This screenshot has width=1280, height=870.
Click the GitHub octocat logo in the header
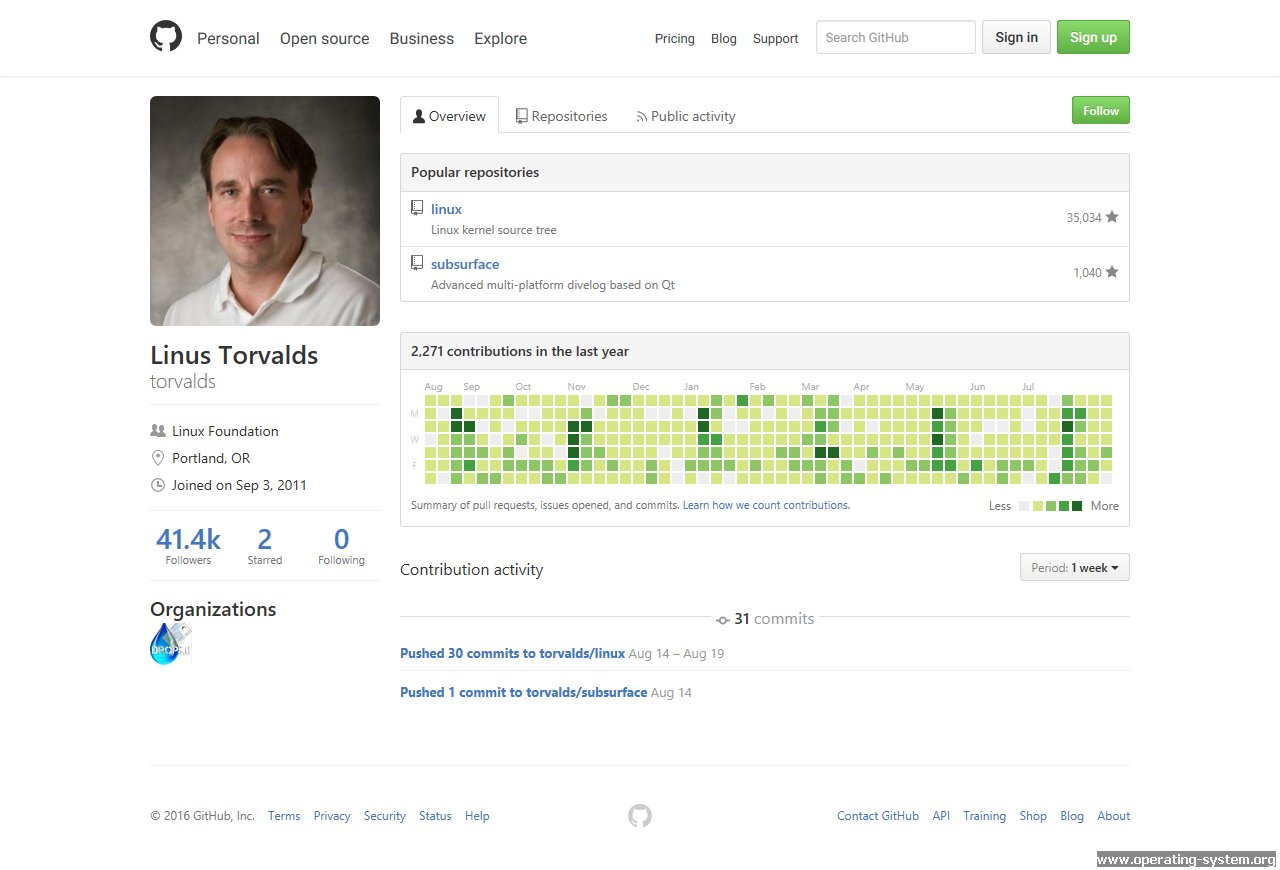165,35
